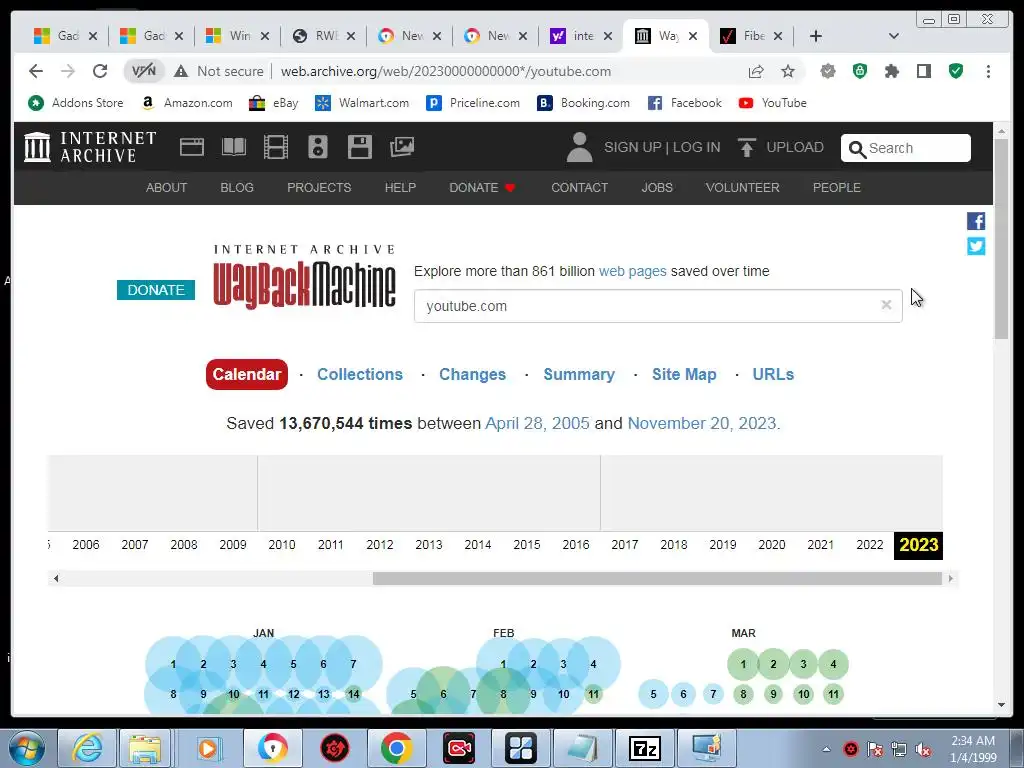The width and height of the screenshot is (1024, 768).
Task: Share page on Twitter side icon
Action: tap(976, 246)
